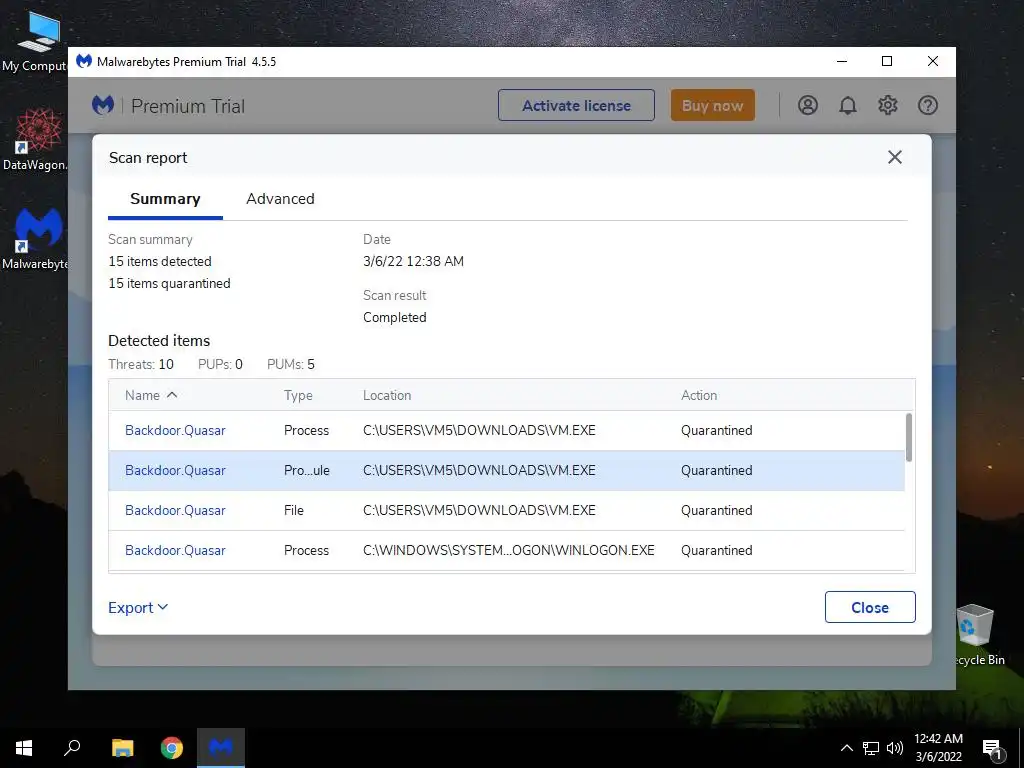The width and height of the screenshot is (1024, 768).
Task: Open taskbar search magnifier
Action: [x=72, y=748]
